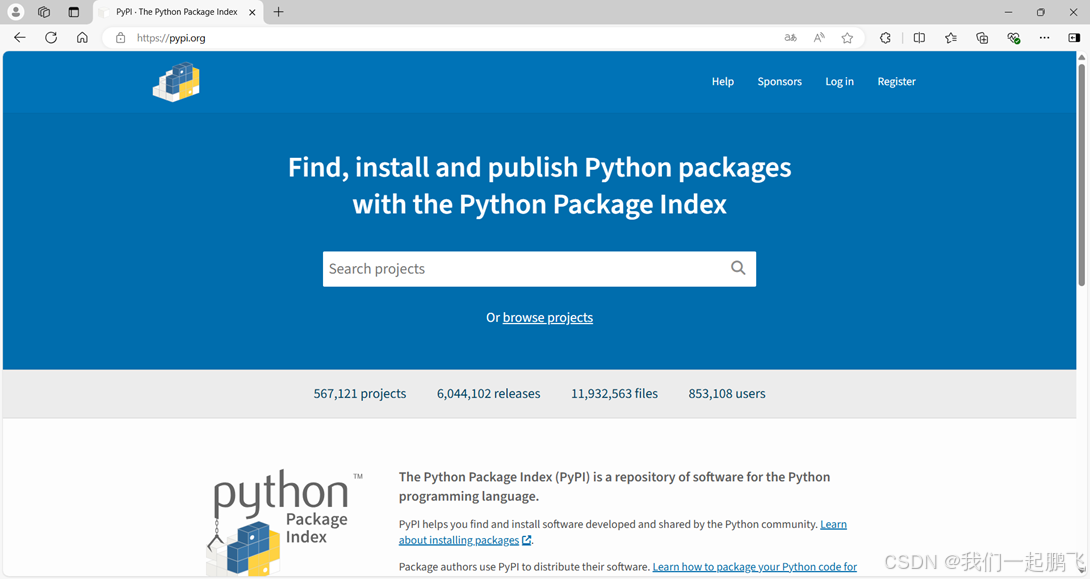Open the Help page
This screenshot has width=1090, height=579.
[x=723, y=81]
